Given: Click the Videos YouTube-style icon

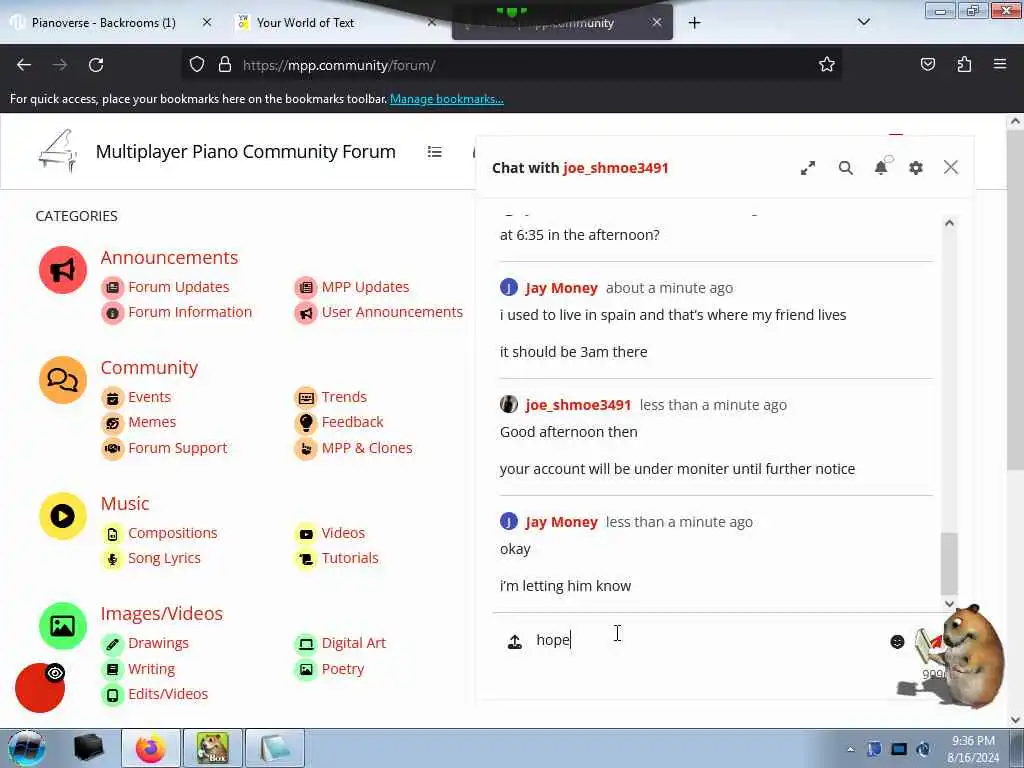Looking at the screenshot, I should 306,534.
